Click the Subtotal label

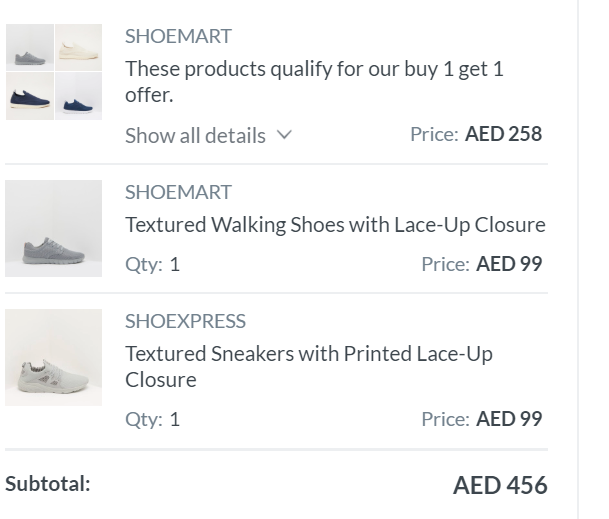coord(47,484)
